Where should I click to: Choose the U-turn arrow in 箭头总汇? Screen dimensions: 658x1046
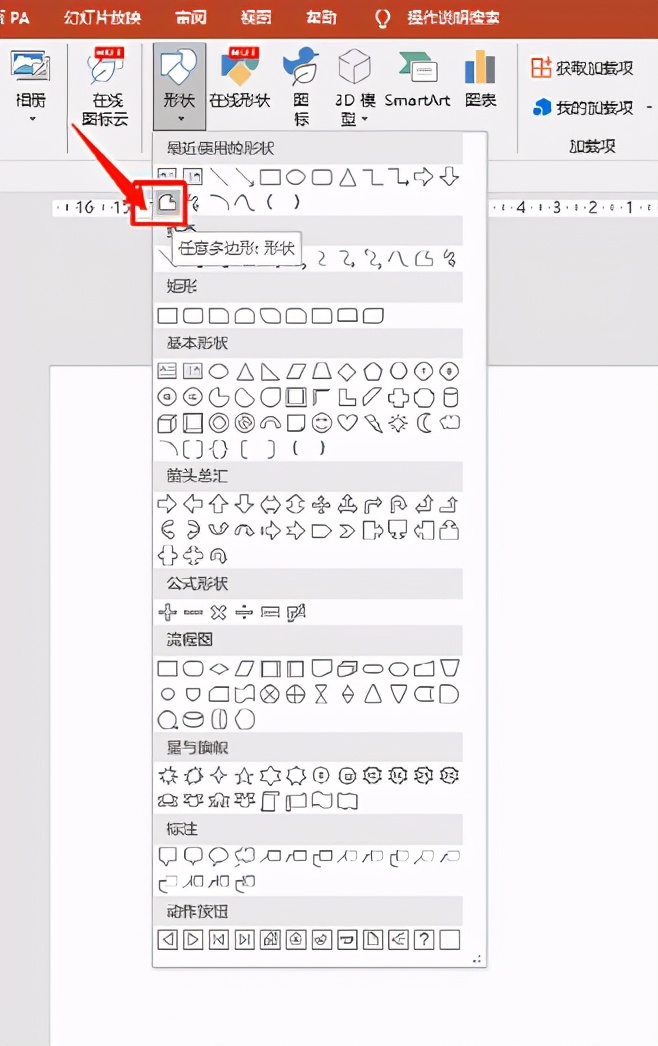398,504
